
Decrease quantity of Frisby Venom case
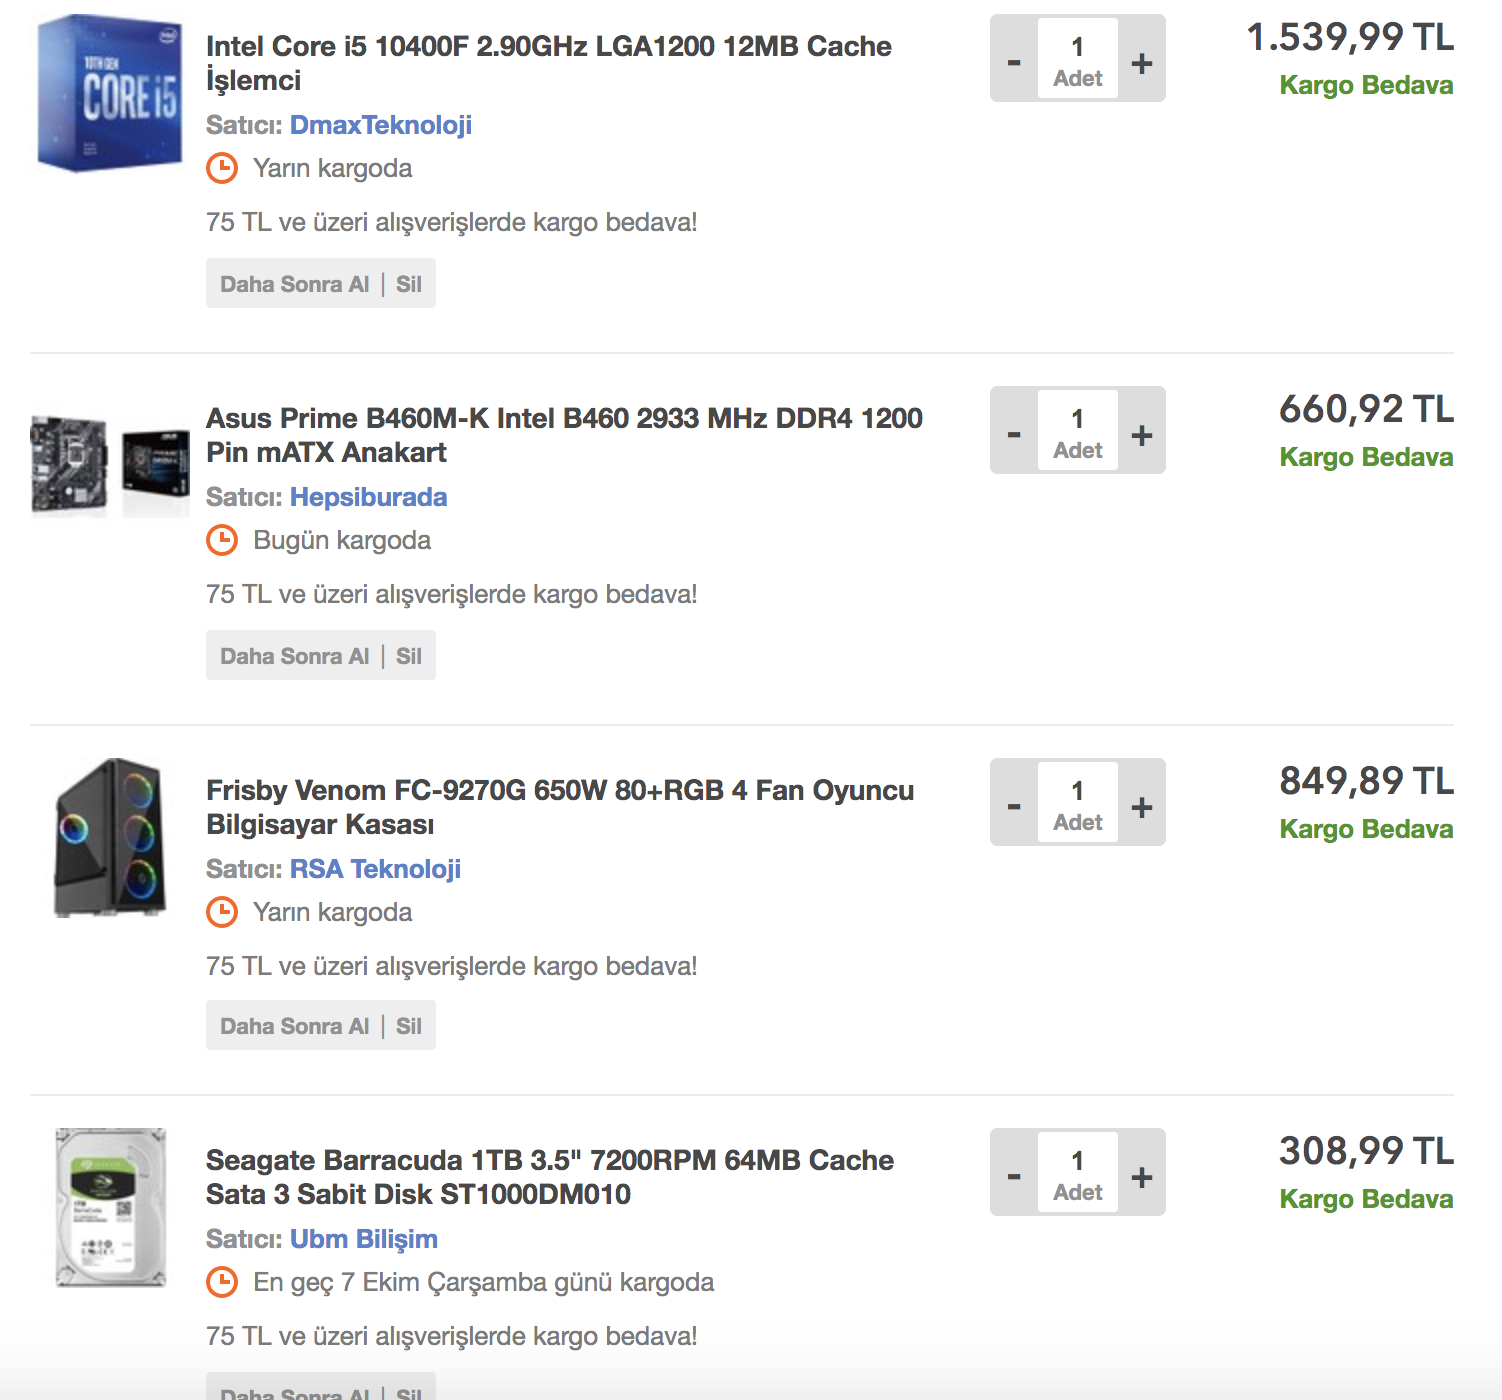(x=1014, y=807)
